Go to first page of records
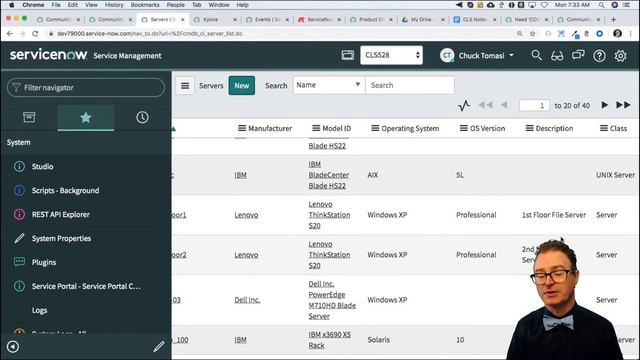Viewport: 640px width, 360px height. point(485,105)
